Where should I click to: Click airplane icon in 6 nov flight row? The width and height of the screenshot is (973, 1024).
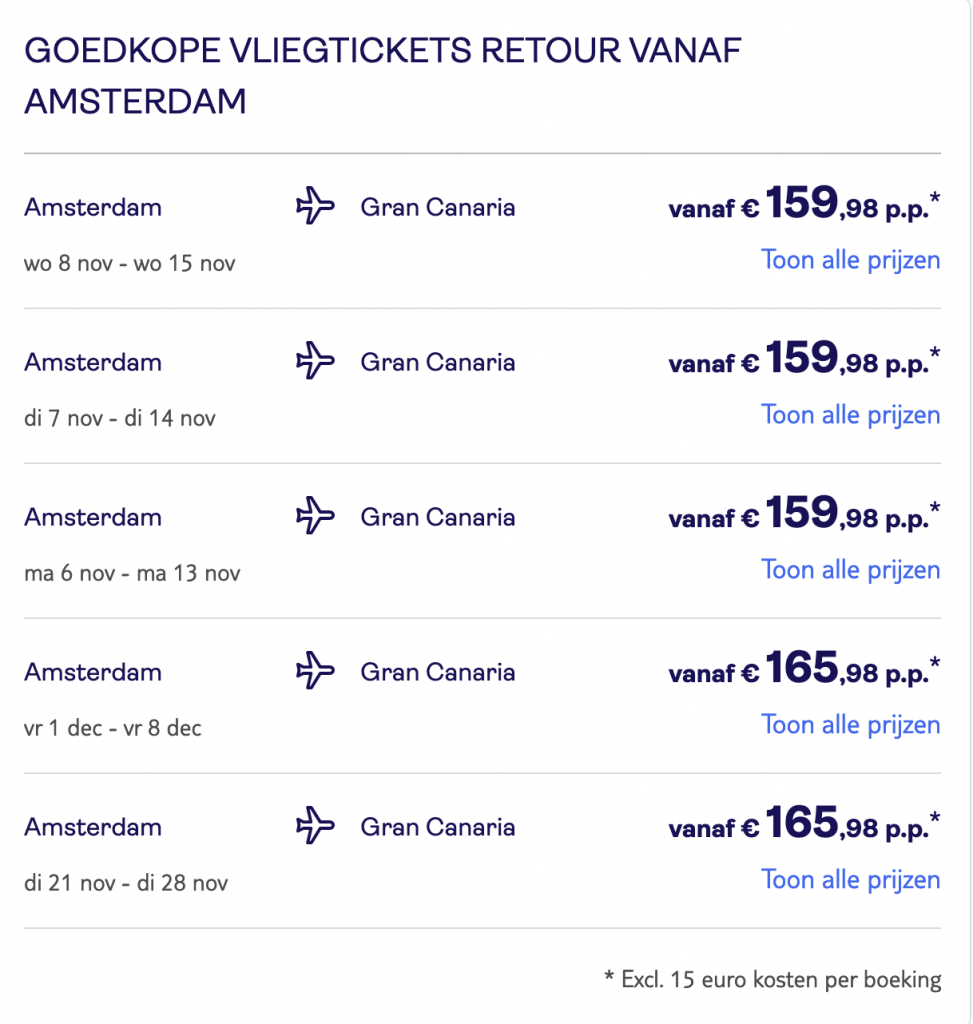click(x=315, y=517)
